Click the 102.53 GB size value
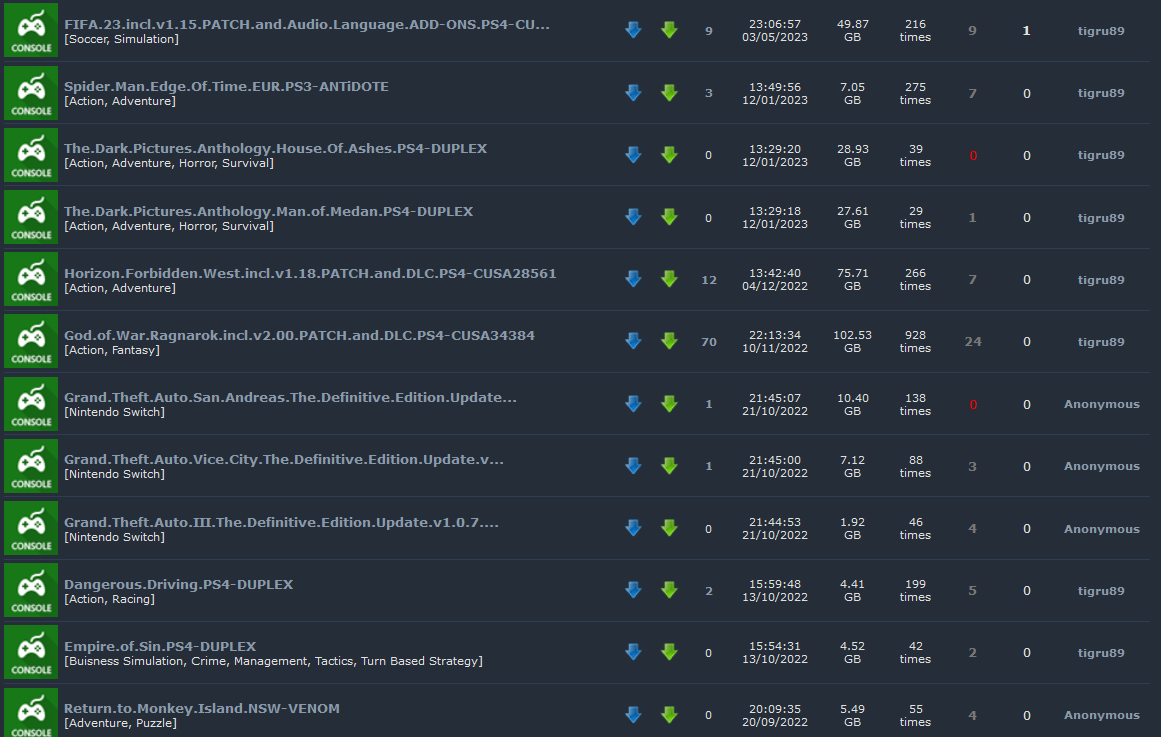The height and width of the screenshot is (737, 1161). tap(852, 341)
